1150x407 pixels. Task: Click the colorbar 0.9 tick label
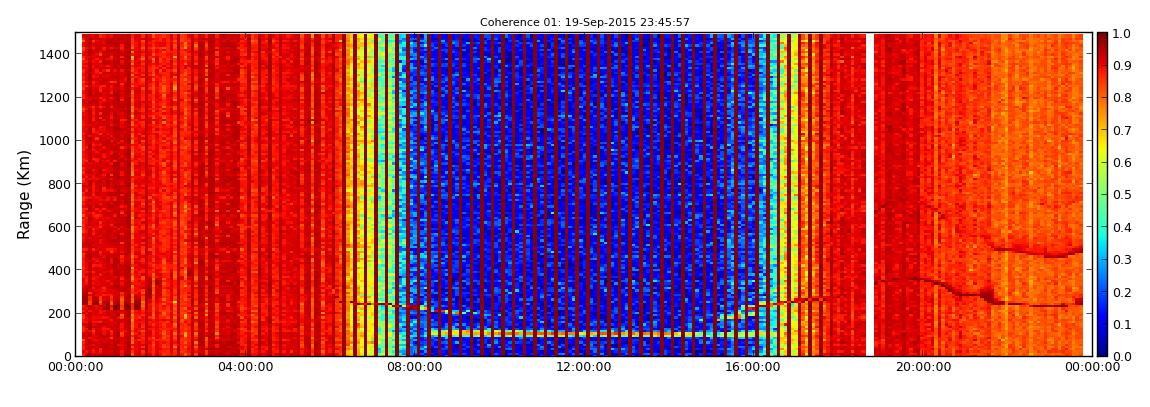(x=1121, y=66)
